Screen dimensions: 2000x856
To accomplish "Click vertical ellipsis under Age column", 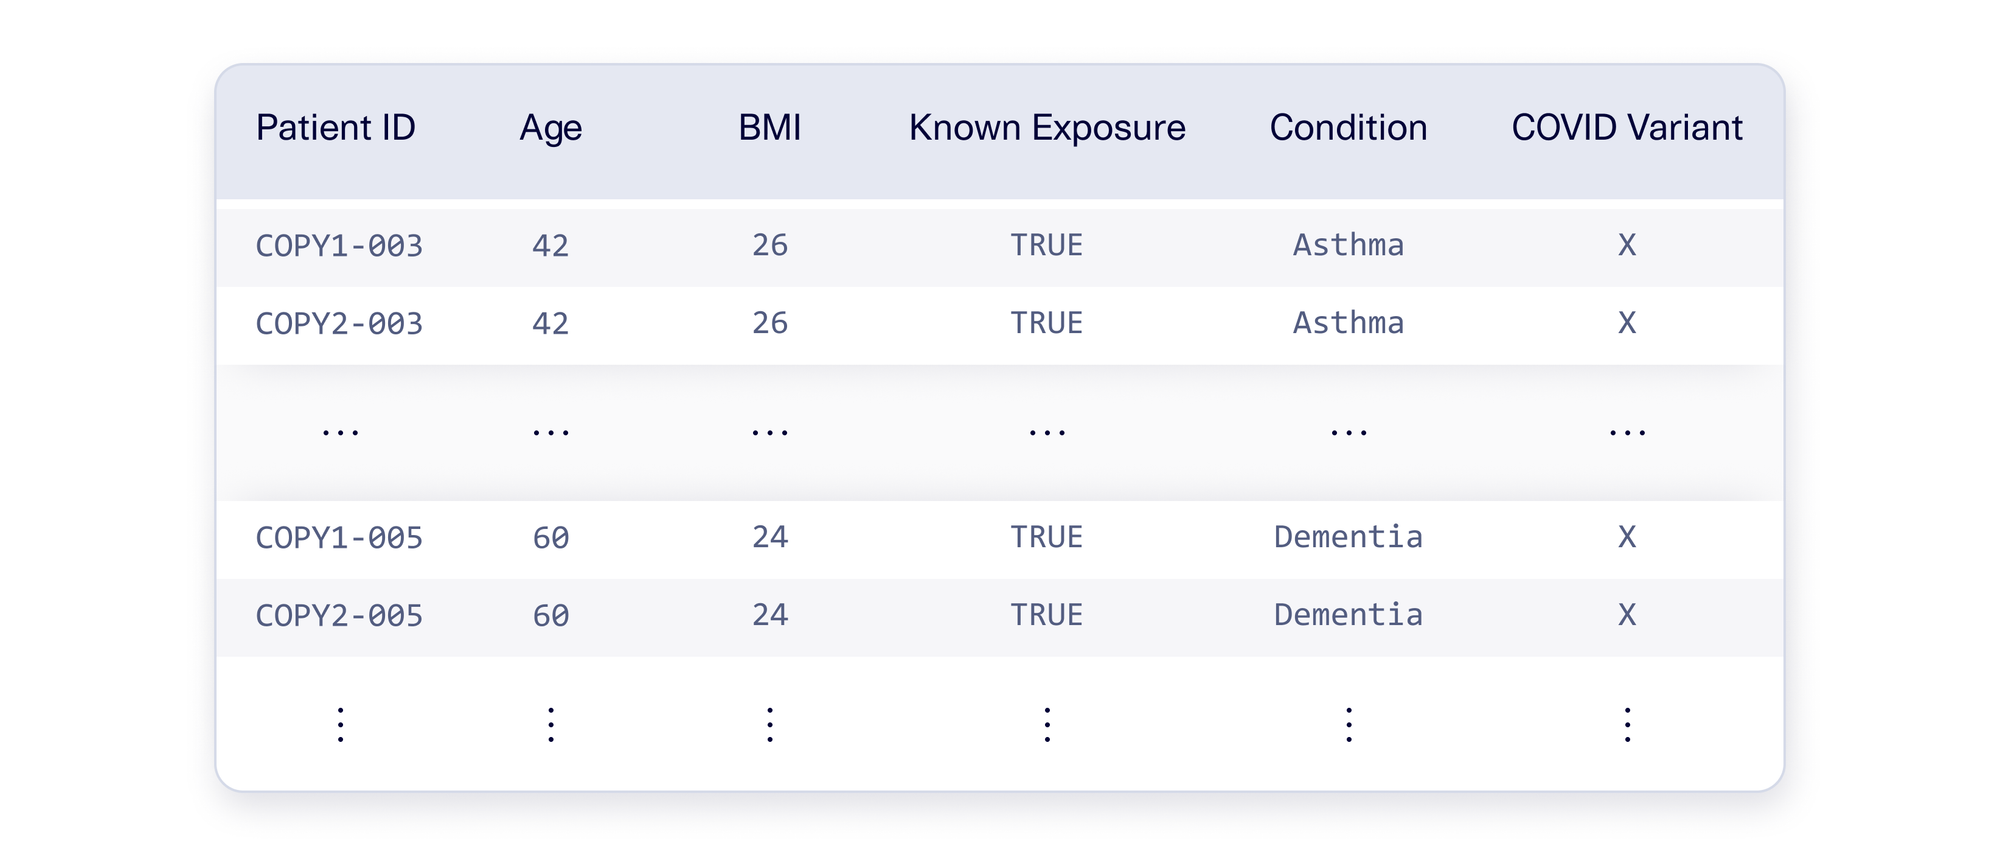I will point(551,724).
